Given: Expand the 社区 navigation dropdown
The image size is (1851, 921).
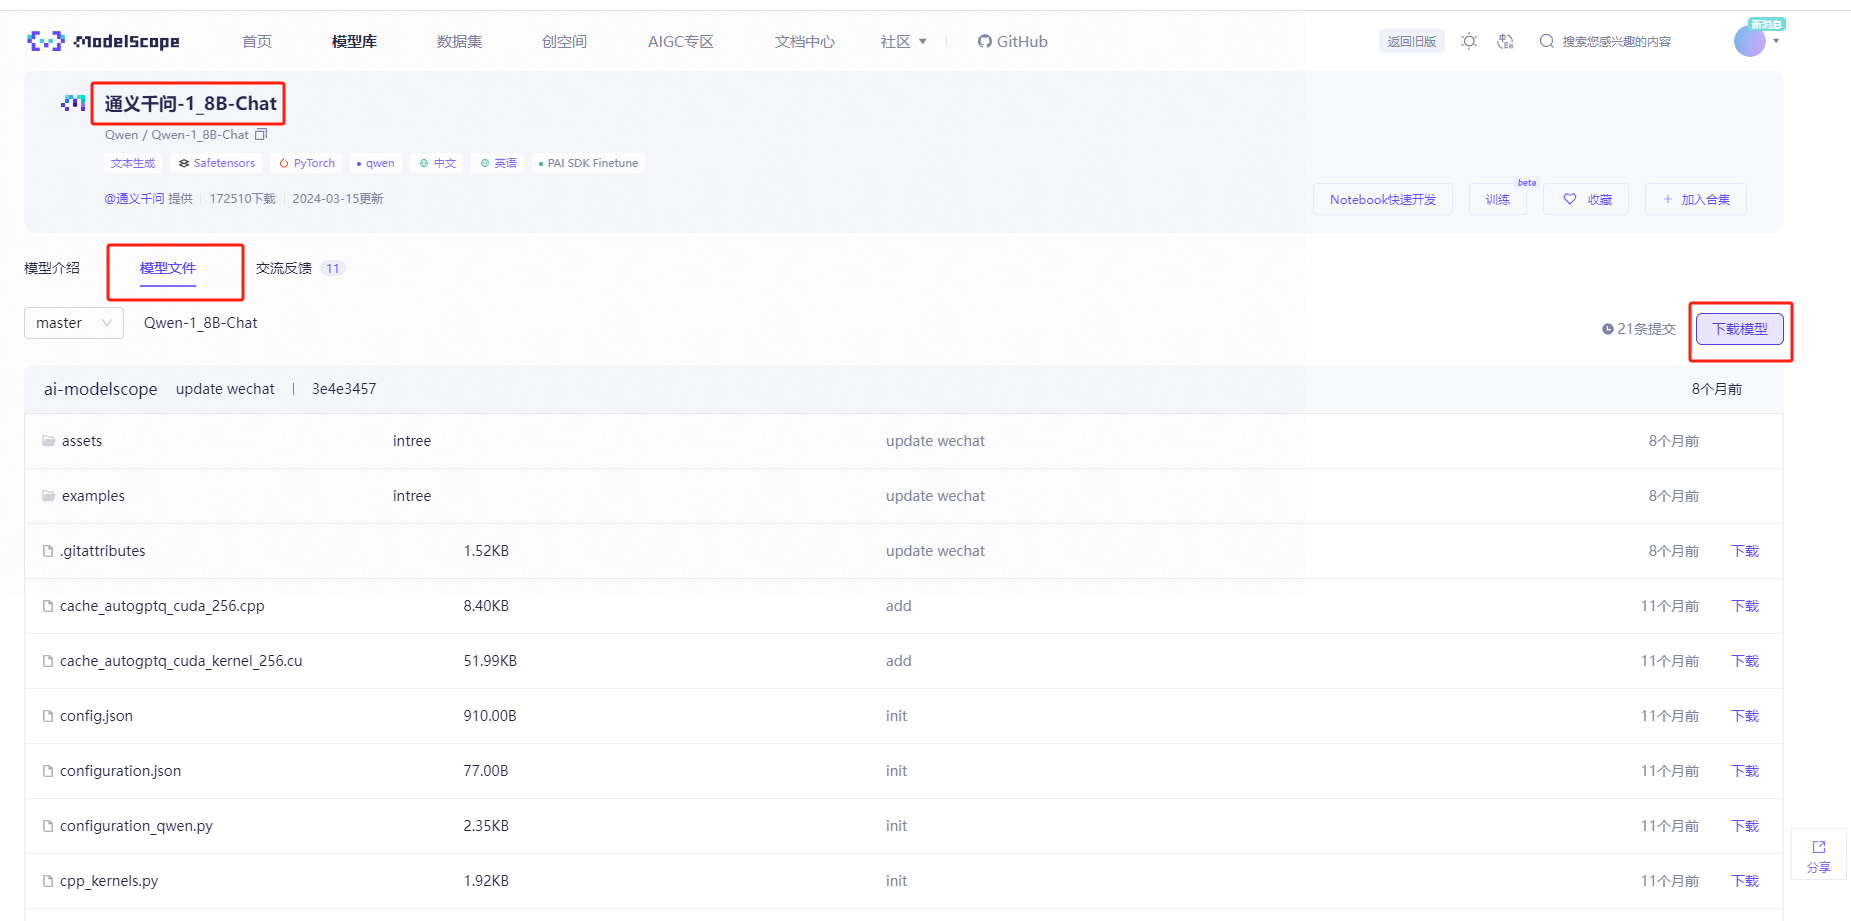Looking at the screenshot, I should pyautogui.click(x=904, y=41).
